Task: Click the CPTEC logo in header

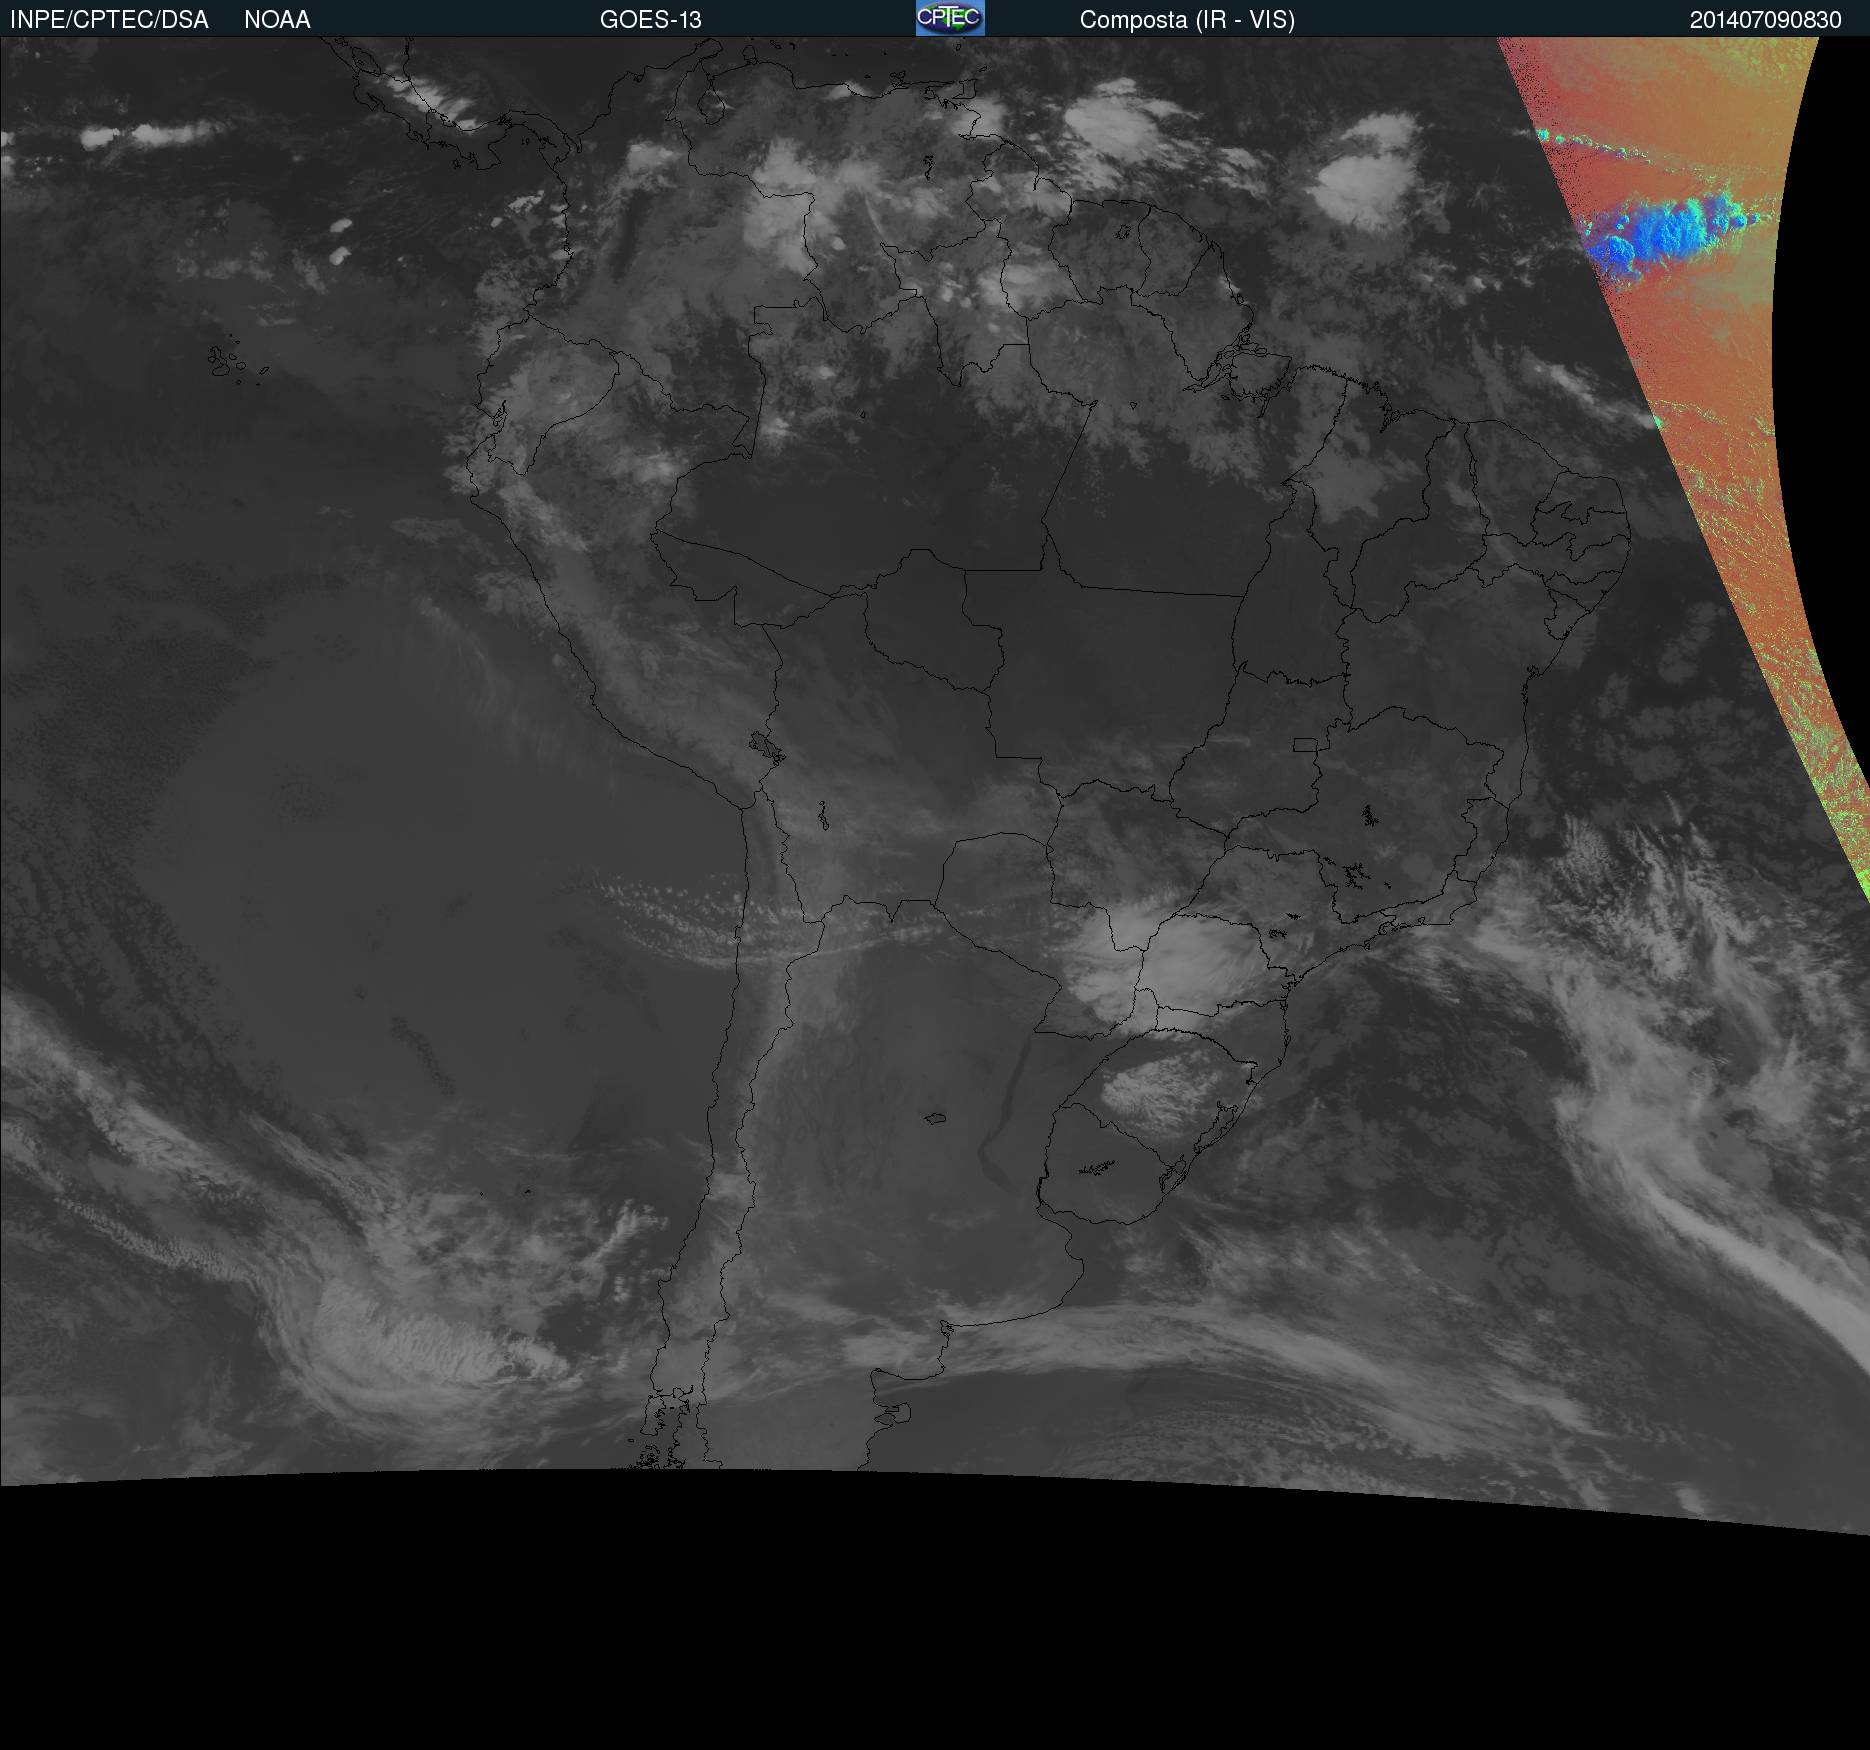Action: pyautogui.click(x=950, y=18)
